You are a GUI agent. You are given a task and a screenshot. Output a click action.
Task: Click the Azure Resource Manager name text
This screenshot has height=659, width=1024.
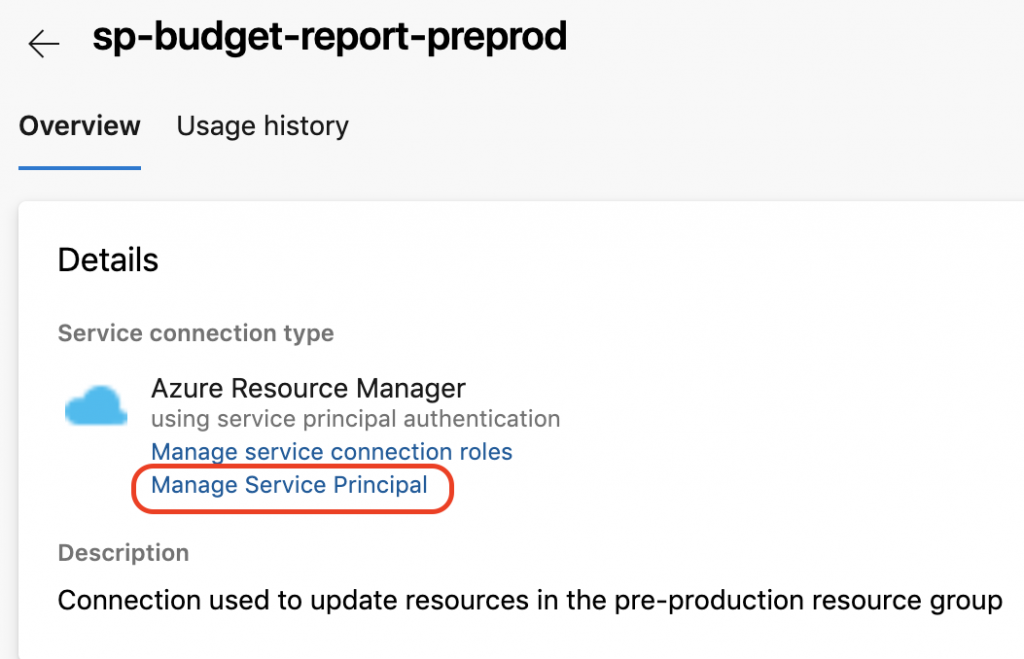(x=308, y=388)
